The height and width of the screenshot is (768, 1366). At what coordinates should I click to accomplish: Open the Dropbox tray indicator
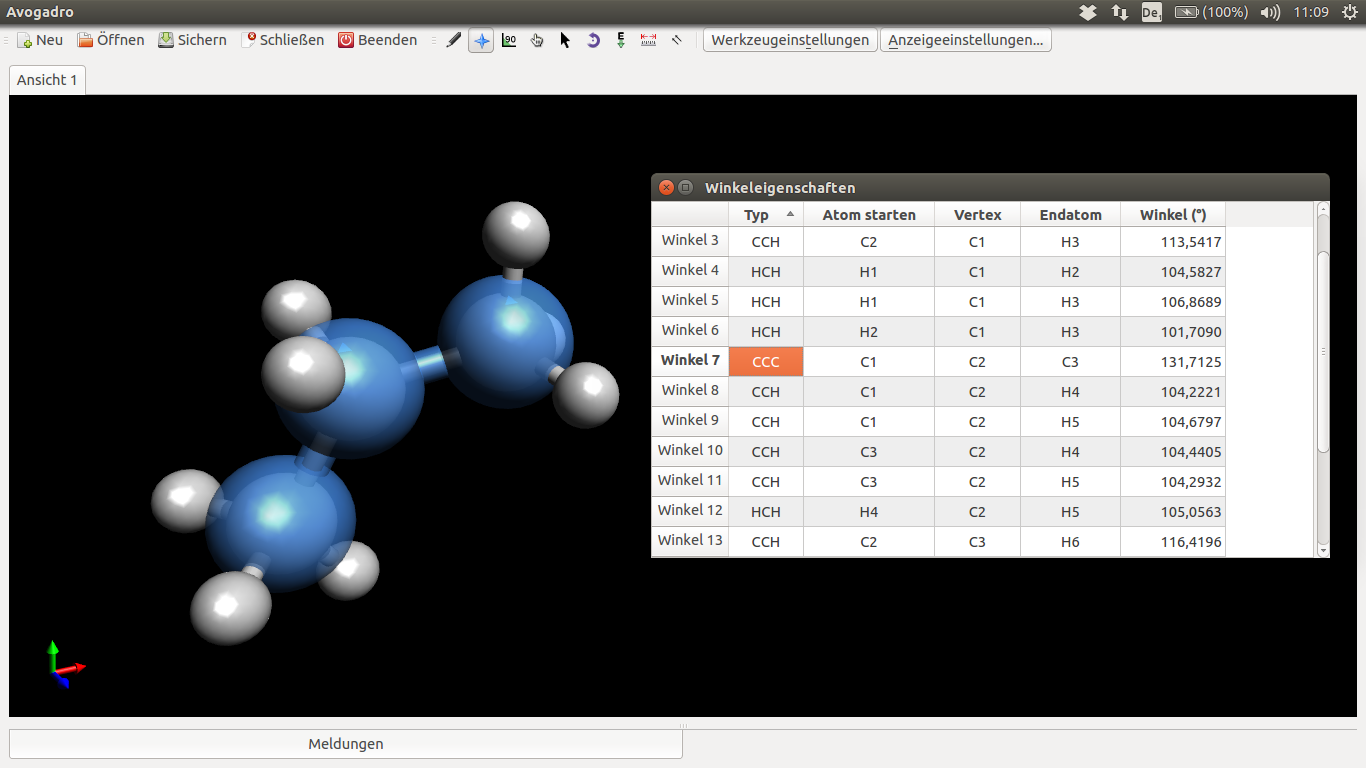tap(1088, 12)
